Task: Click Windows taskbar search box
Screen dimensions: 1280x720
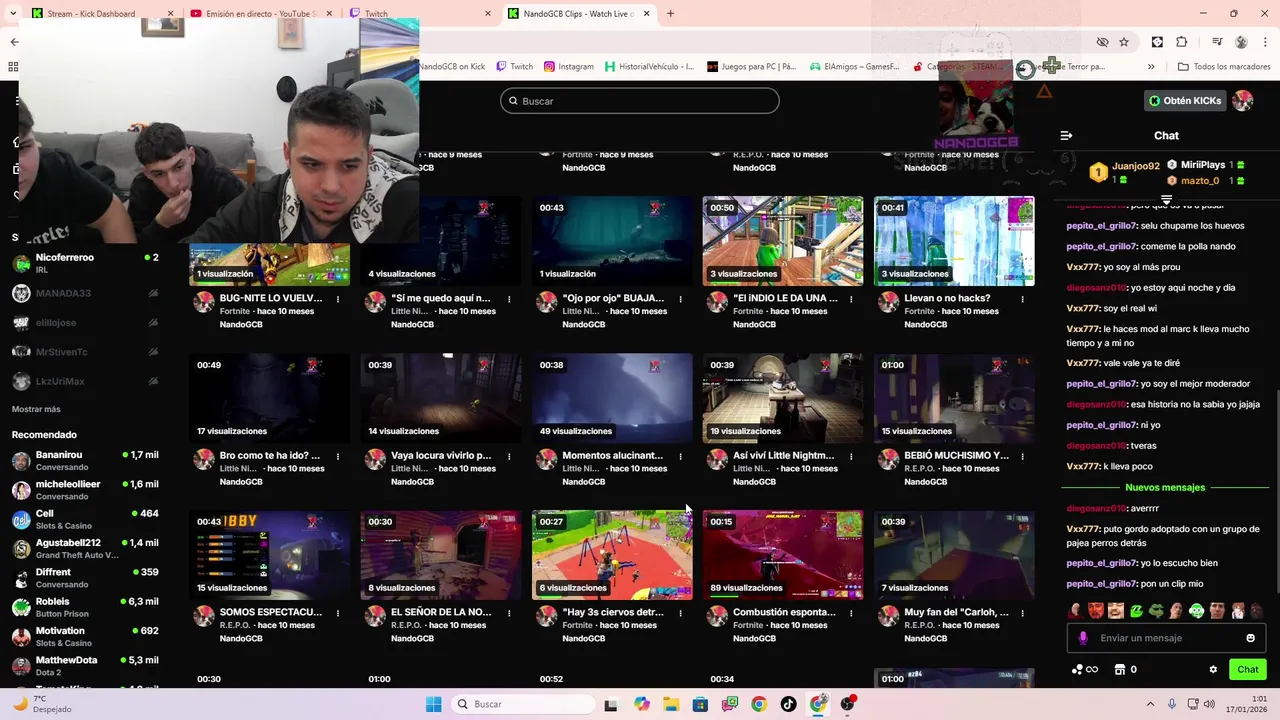Action: pos(521,704)
